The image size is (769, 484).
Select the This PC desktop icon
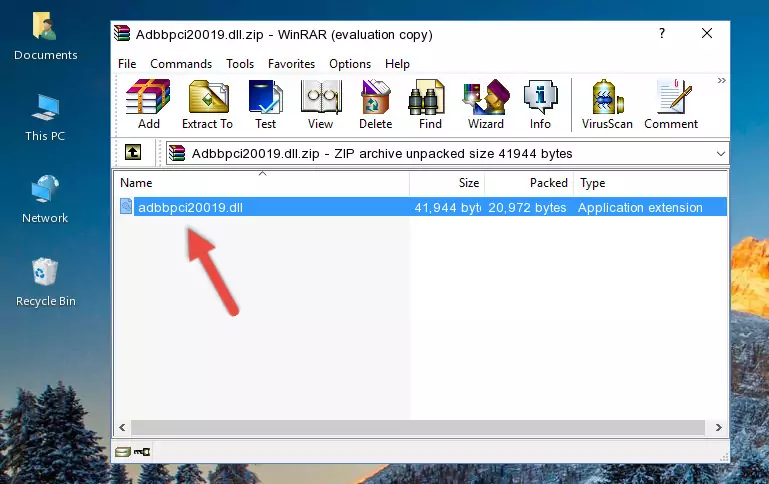click(x=45, y=118)
